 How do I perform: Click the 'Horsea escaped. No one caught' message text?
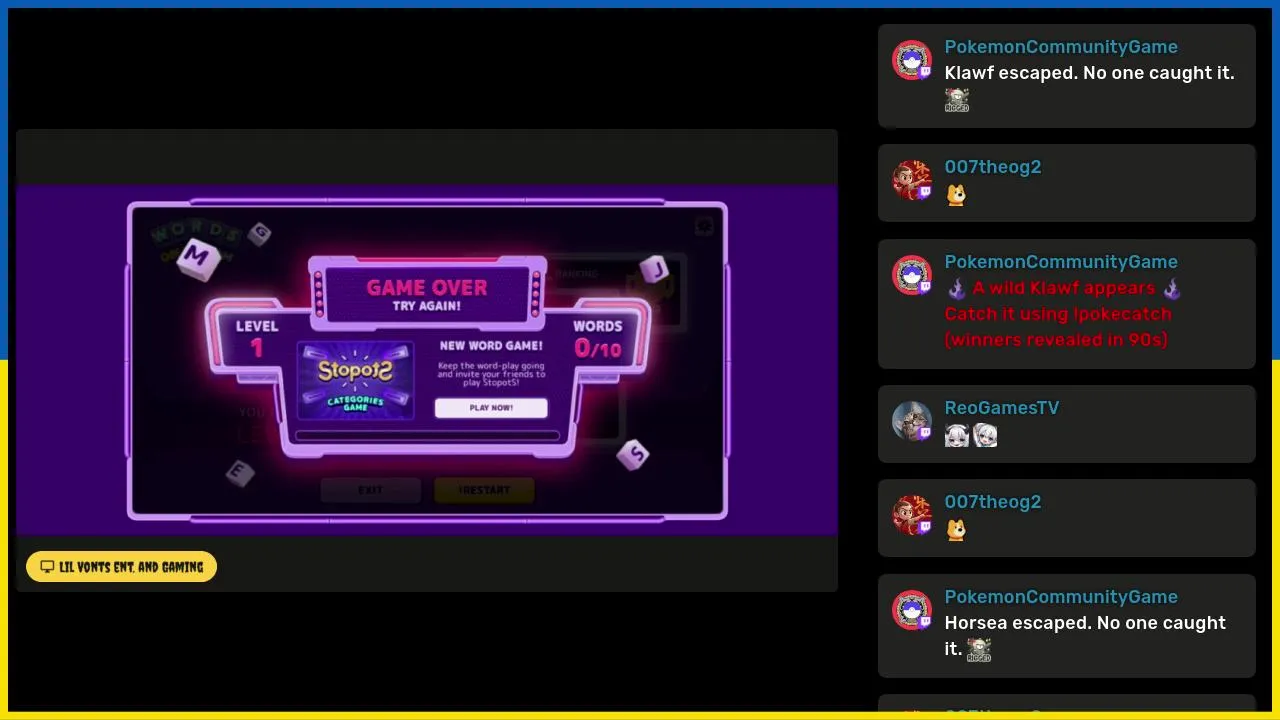[x=1085, y=623]
